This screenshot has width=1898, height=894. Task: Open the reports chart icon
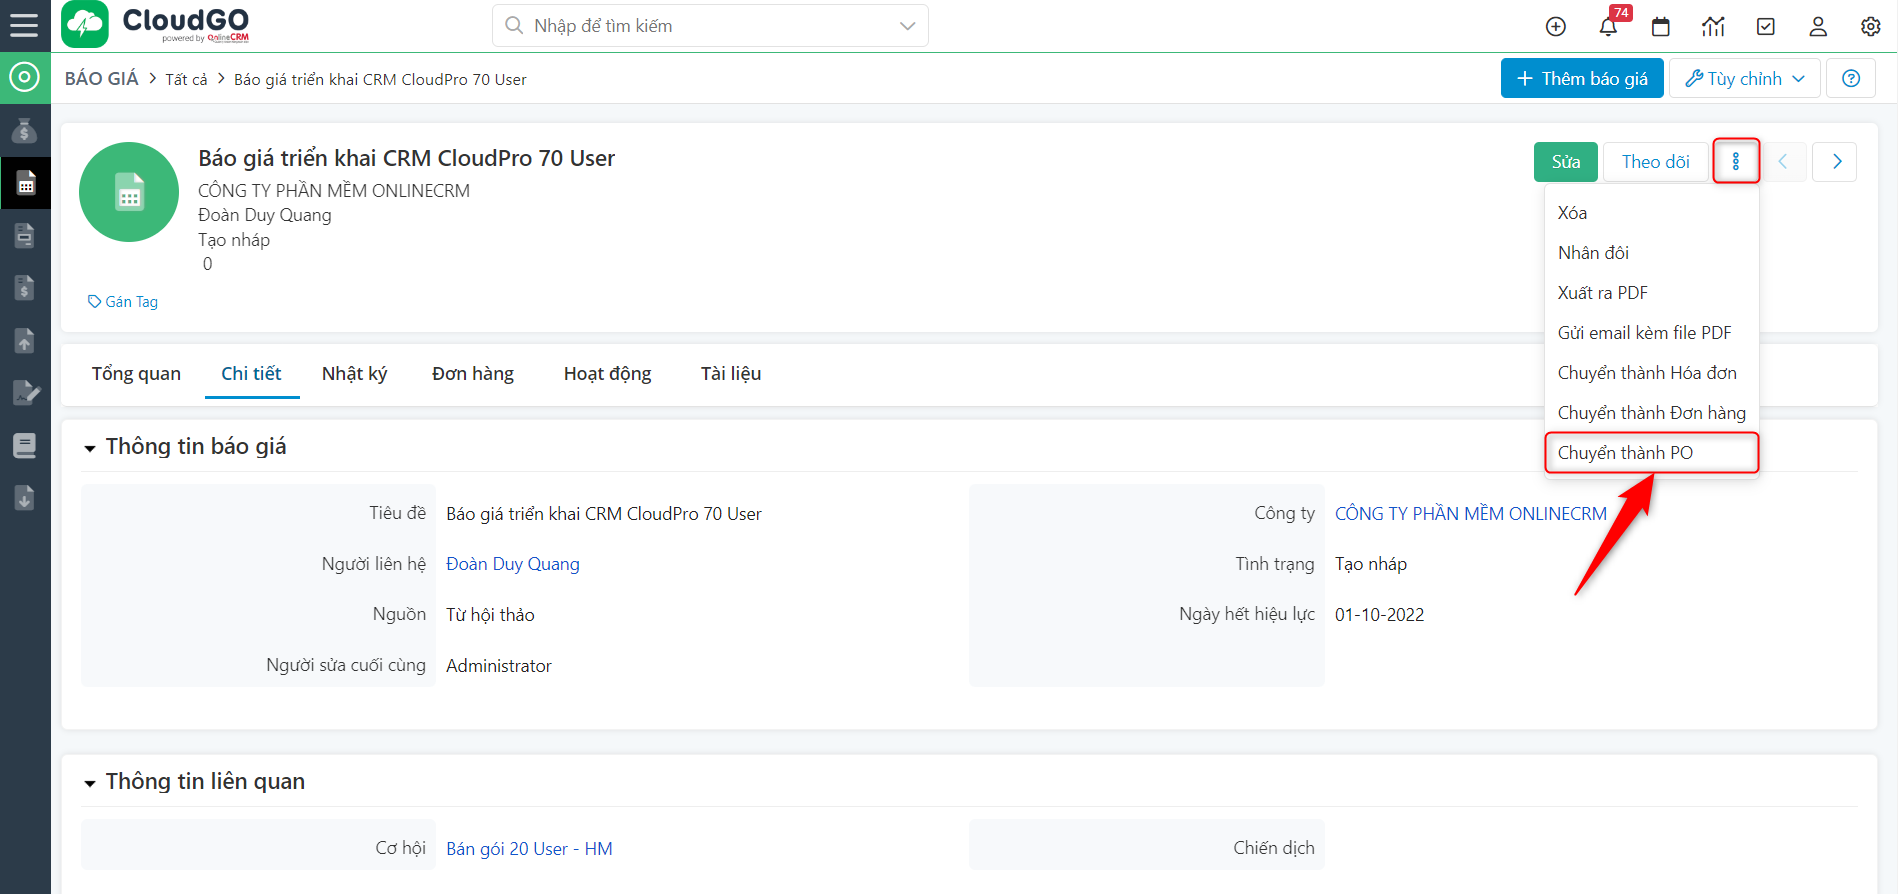coord(1713,26)
